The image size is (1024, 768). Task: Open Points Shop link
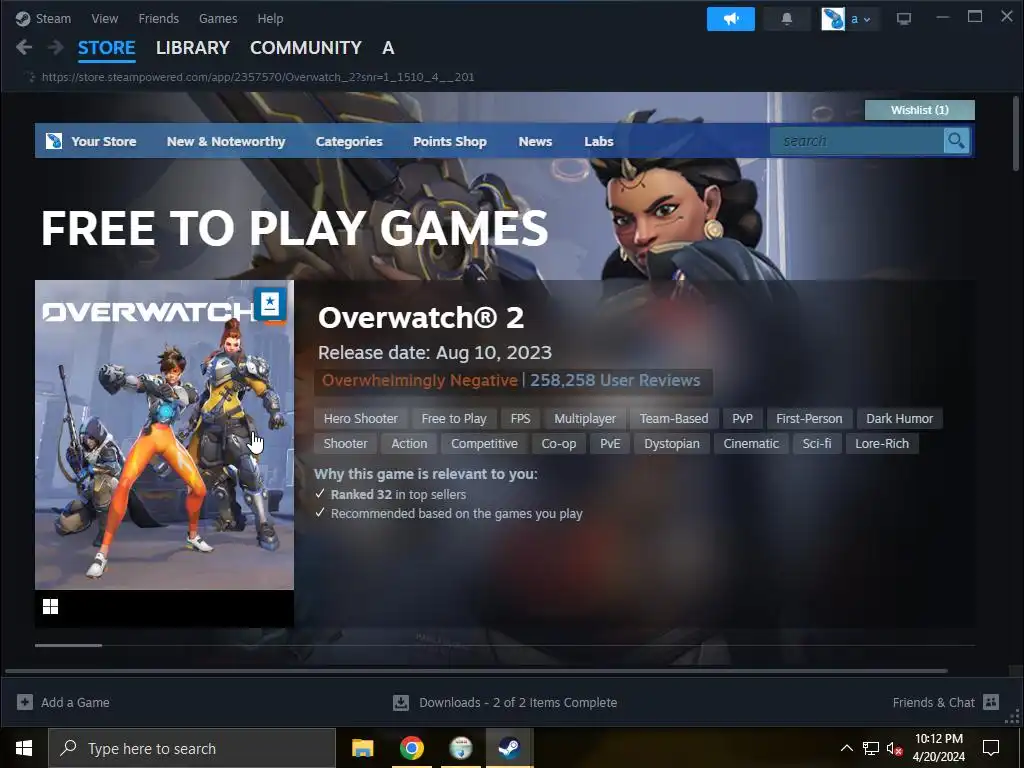tap(449, 141)
